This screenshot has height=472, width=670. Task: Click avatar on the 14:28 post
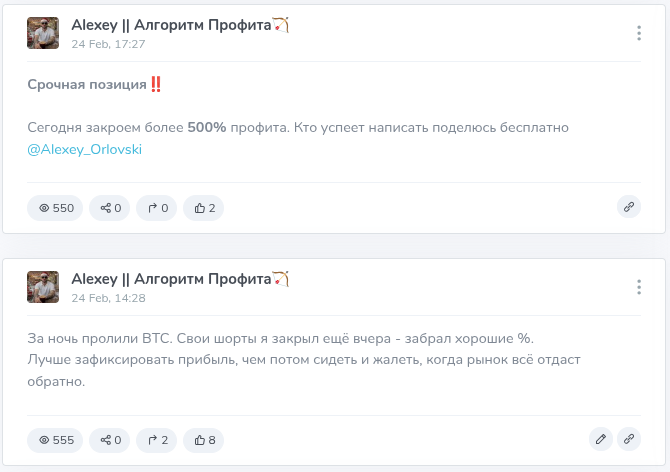click(x=44, y=287)
